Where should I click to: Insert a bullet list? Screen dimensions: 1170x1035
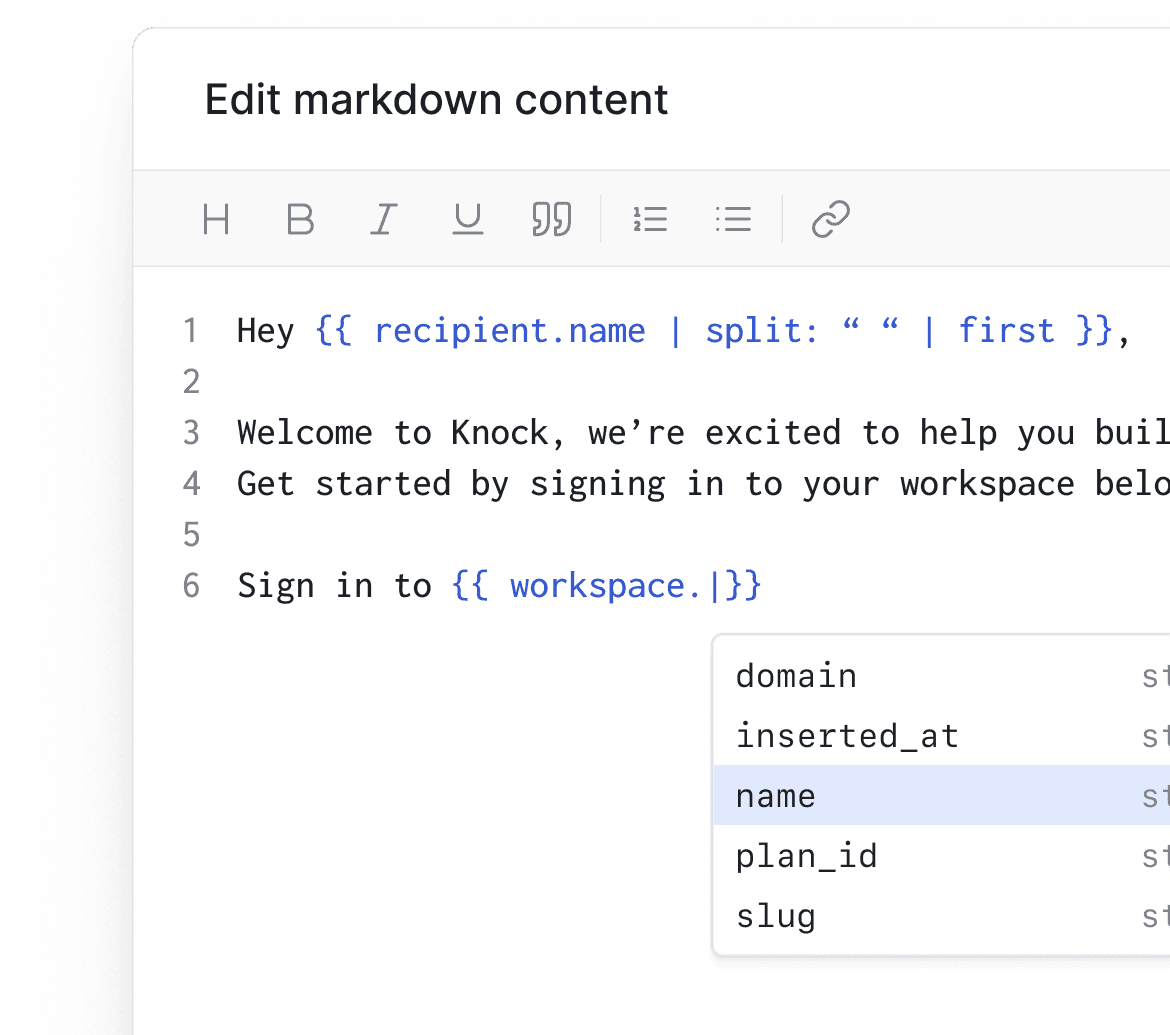(734, 219)
